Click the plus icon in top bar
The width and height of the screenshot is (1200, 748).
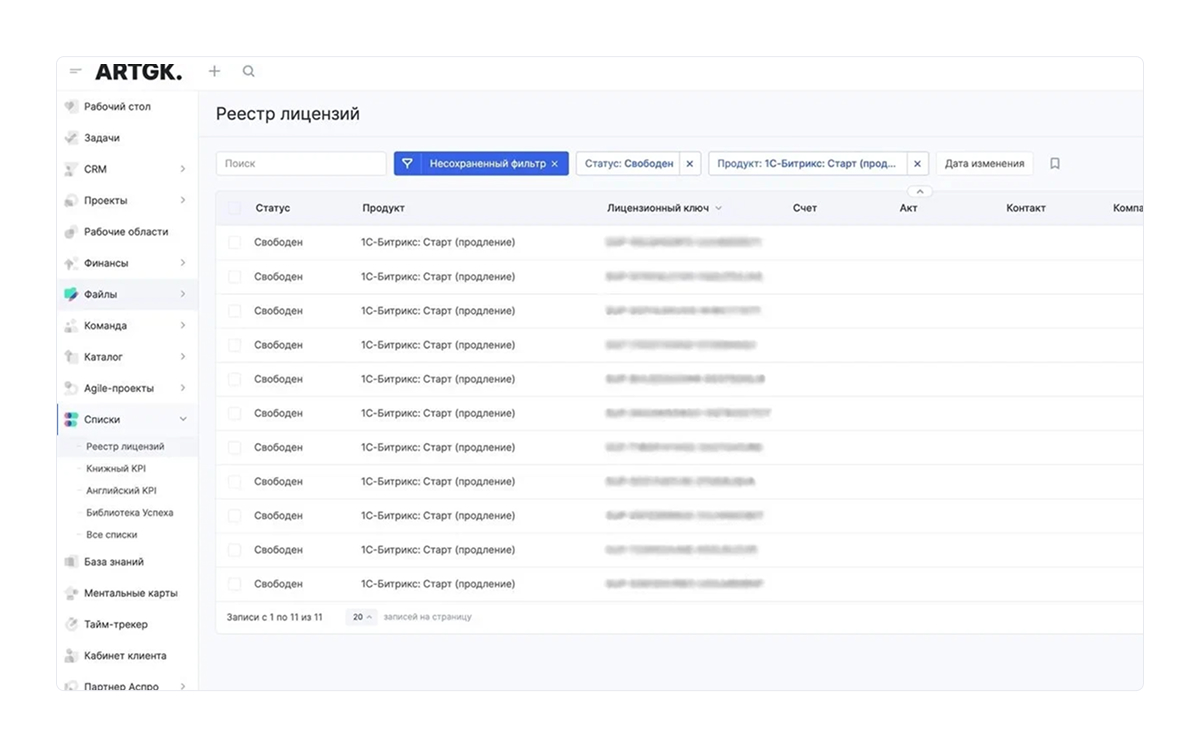point(214,71)
